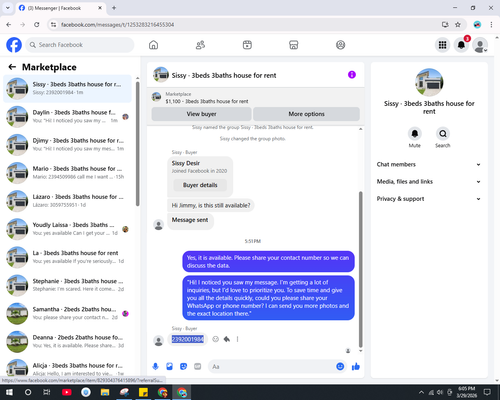Expand Media, files and links section

click(x=429, y=182)
